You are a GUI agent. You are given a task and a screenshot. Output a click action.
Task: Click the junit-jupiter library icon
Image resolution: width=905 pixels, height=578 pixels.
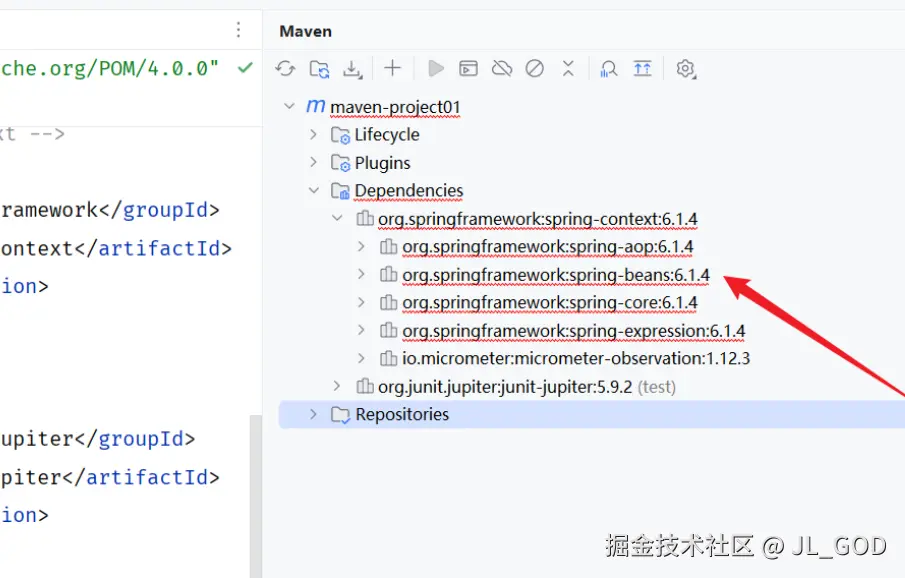pyautogui.click(x=365, y=386)
